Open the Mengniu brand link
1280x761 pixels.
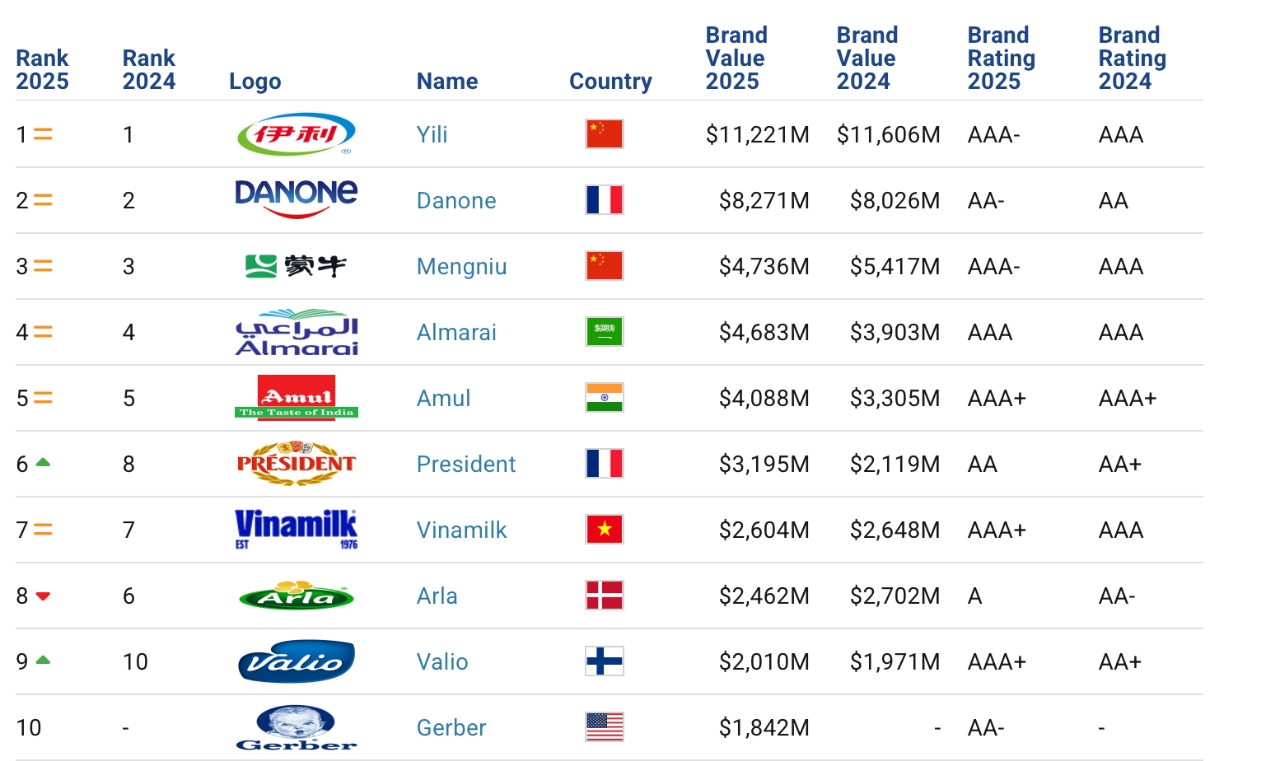point(462,266)
